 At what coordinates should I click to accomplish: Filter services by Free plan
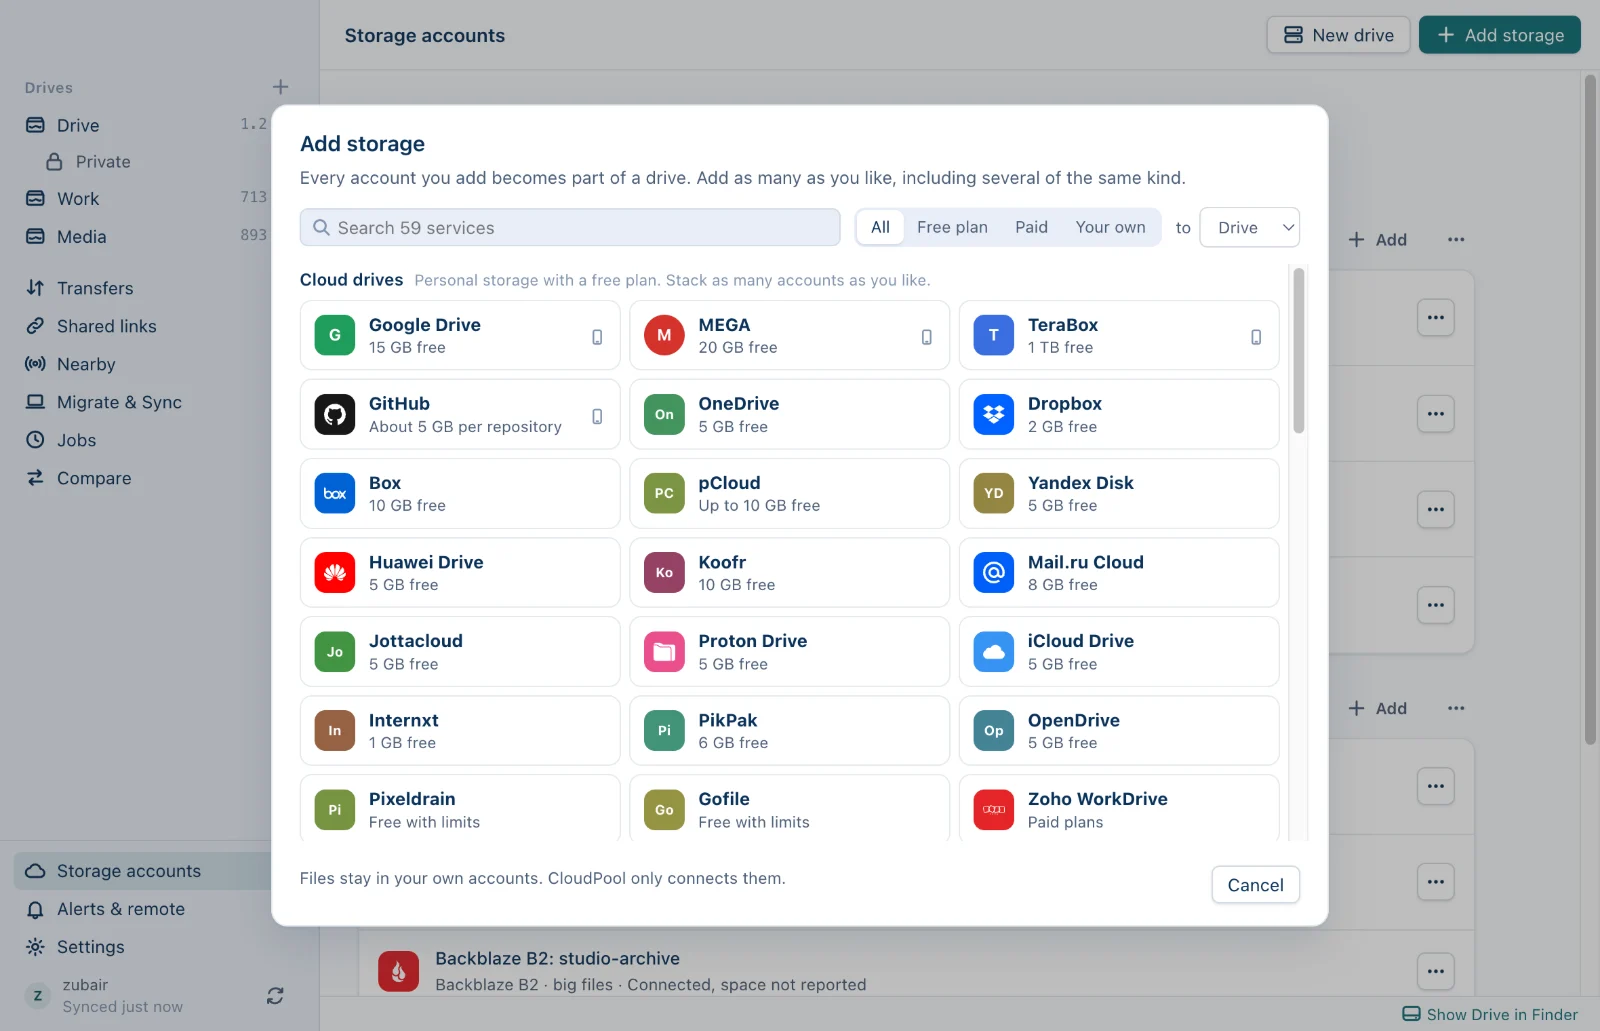[x=952, y=227]
